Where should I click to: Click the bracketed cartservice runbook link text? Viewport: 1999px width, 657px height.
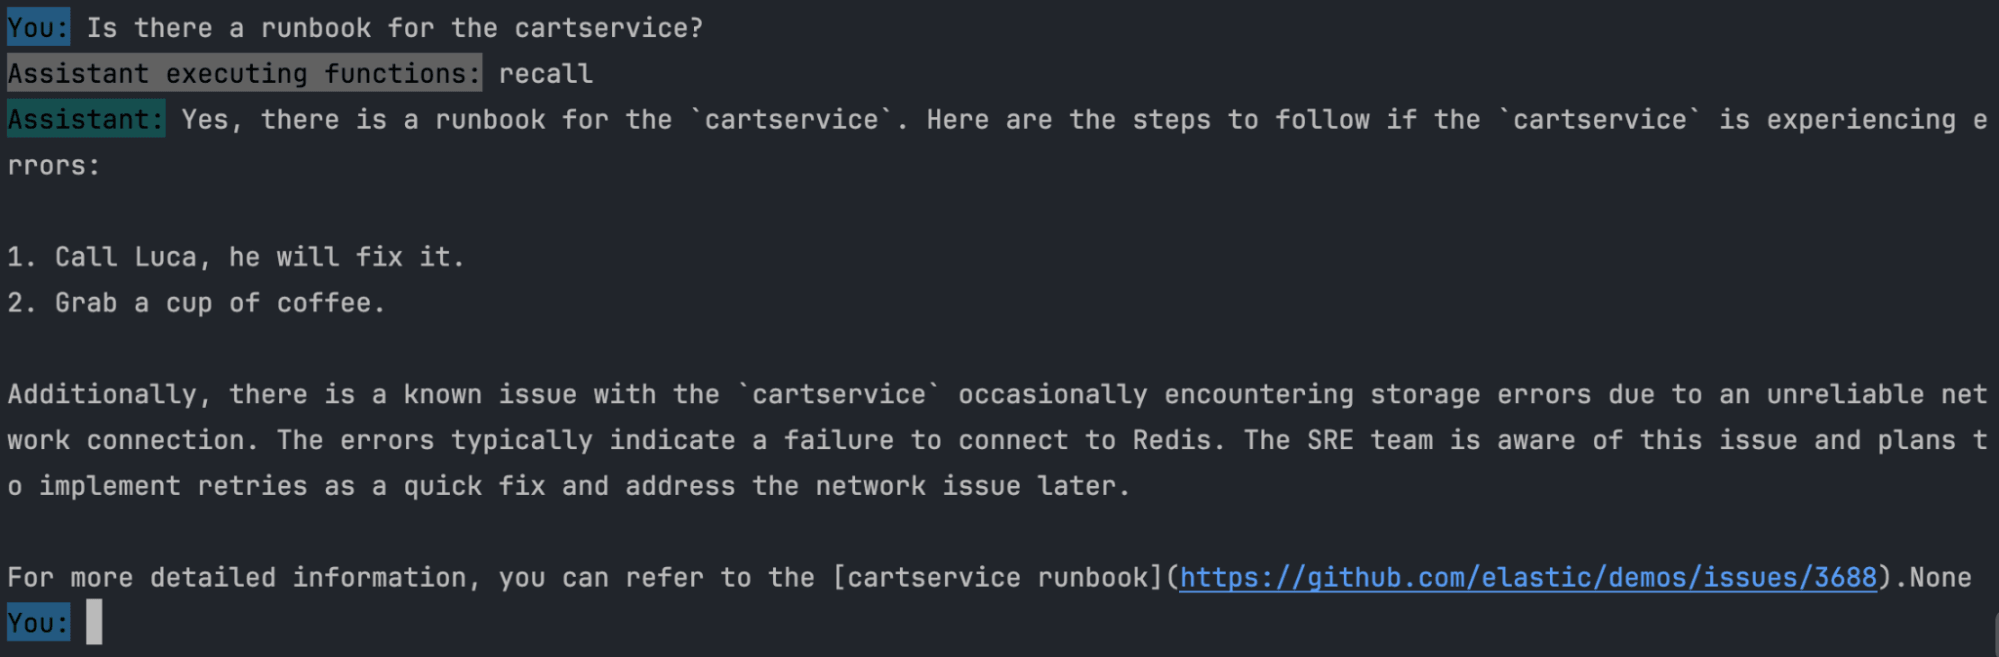(998, 578)
